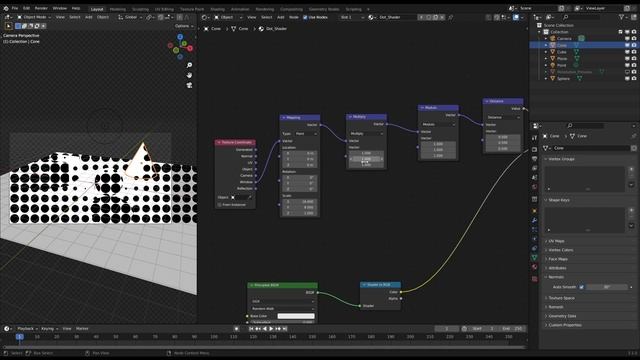This screenshot has height=360, width=640.
Task: Open the Physics properties tab icon
Action: (535, 239)
